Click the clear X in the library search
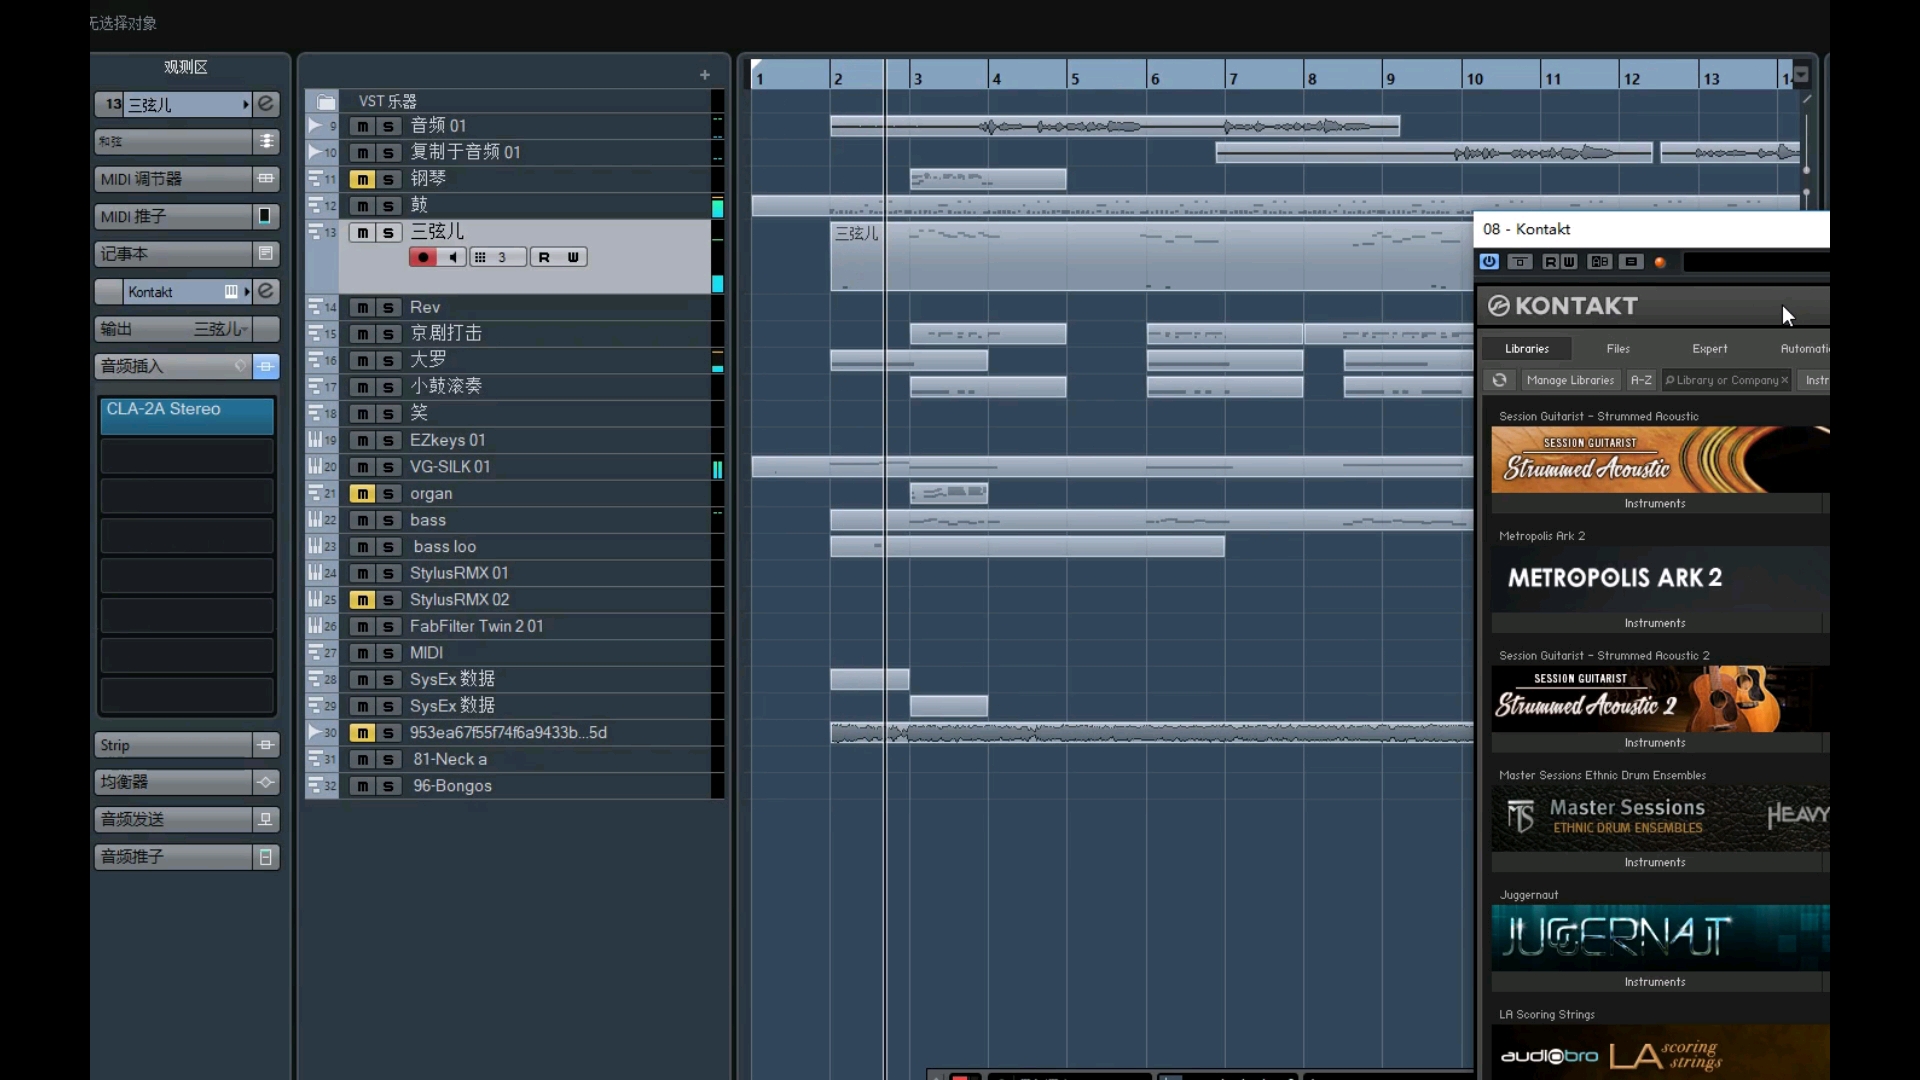Viewport: 1920px width, 1080px height. click(x=1784, y=380)
